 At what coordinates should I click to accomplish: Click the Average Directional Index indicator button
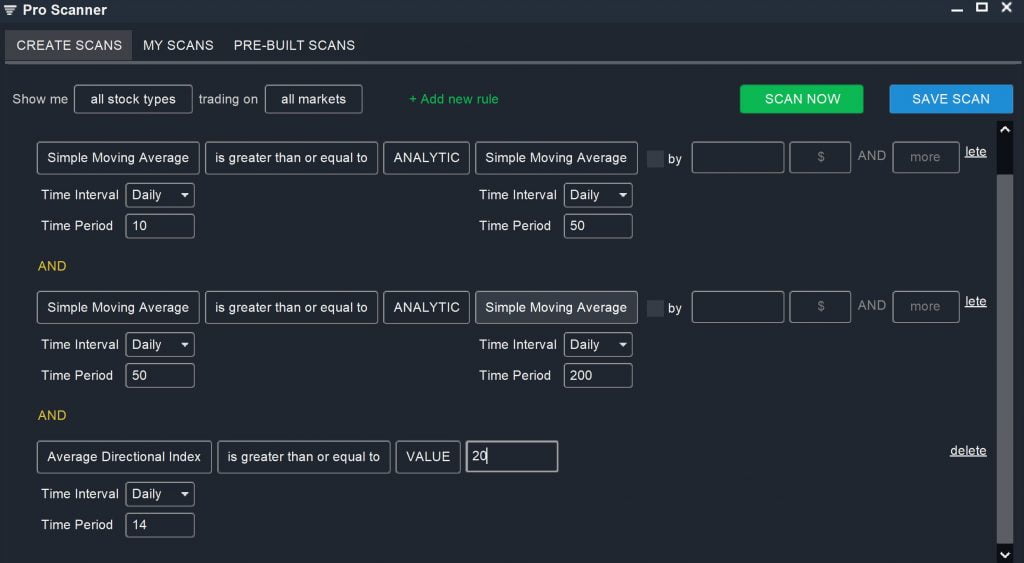[124, 457]
